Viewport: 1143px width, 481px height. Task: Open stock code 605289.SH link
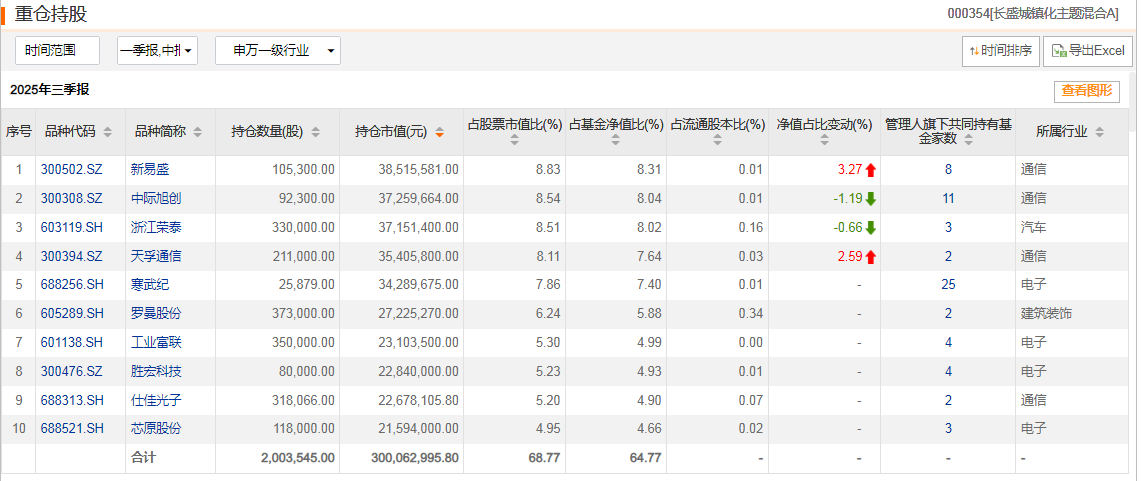click(x=71, y=313)
